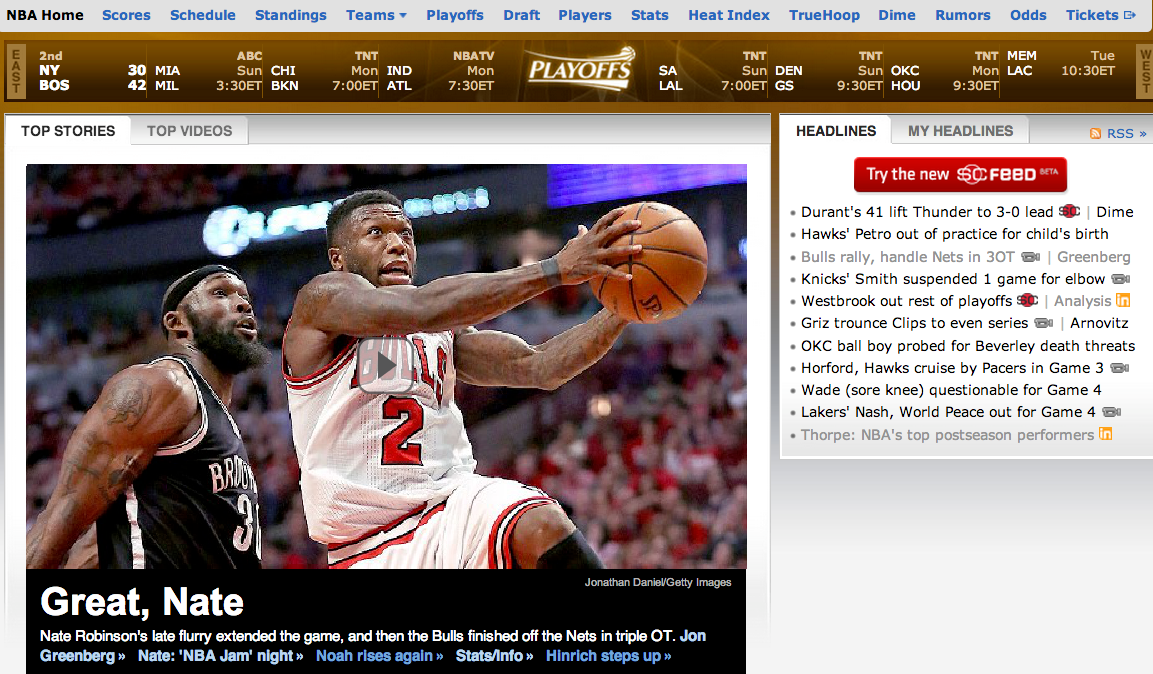Go to NBA Home

coord(45,15)
